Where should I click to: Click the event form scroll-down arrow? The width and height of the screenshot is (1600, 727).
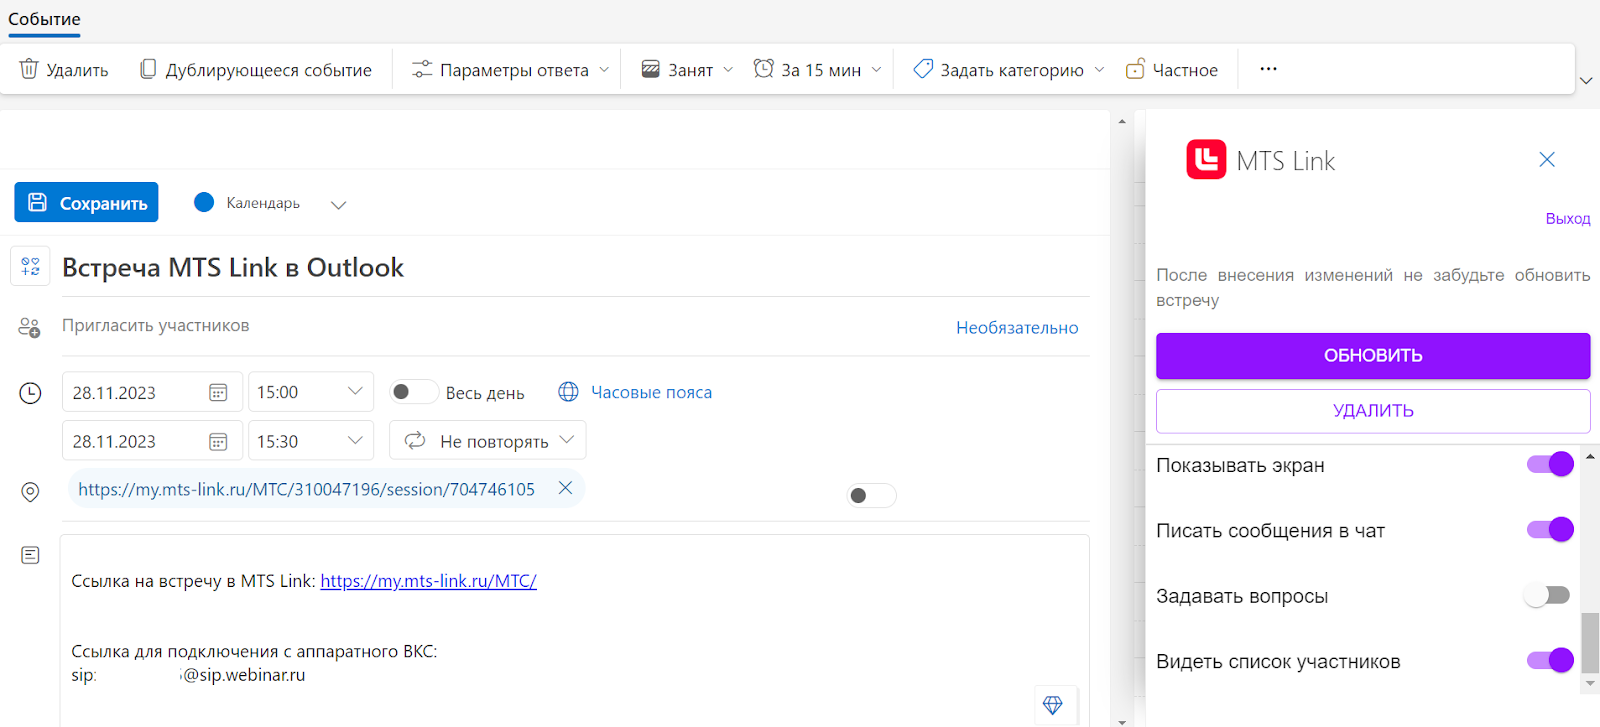(x=1121, y=720)
